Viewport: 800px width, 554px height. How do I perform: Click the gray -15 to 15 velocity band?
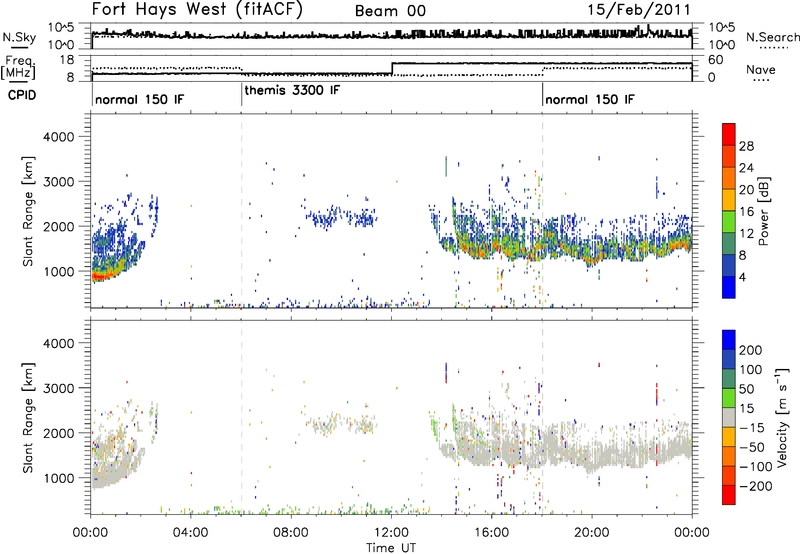tap(729, 417)
